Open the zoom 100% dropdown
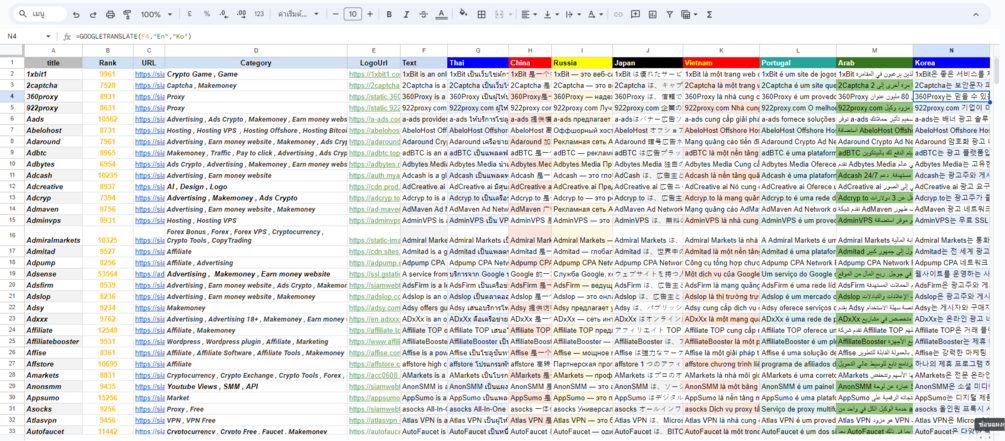 point(156,14)
